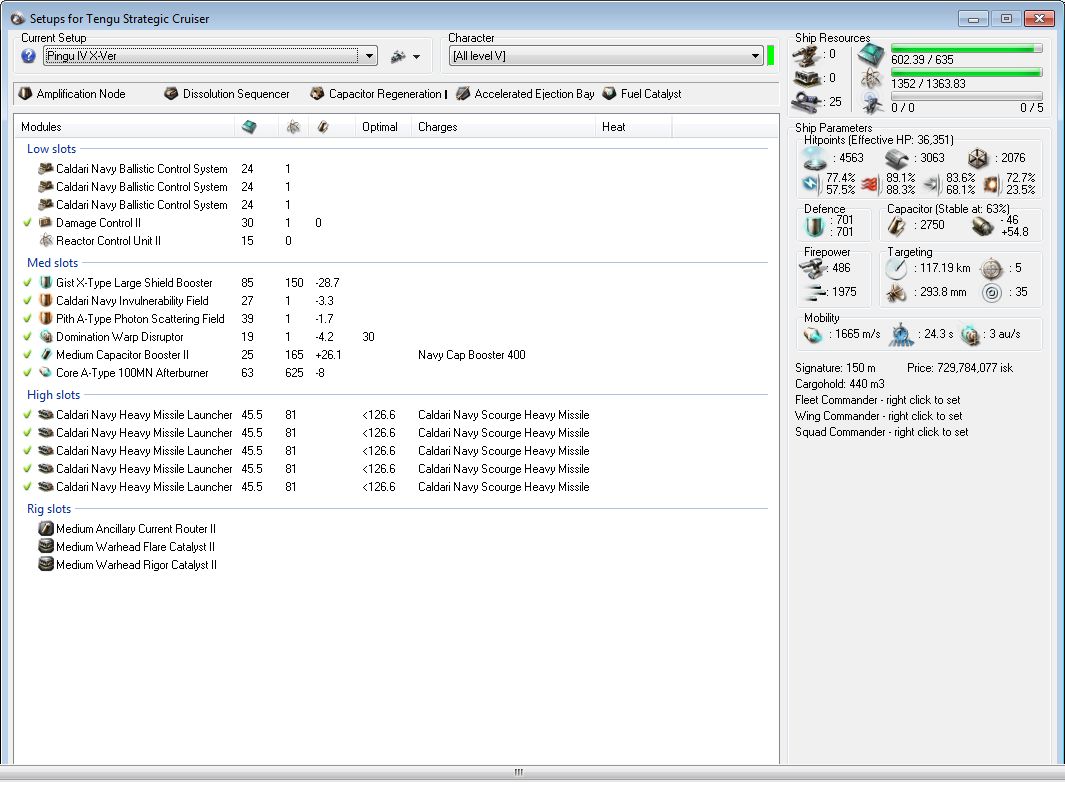
Task: Select the Medium Ancillary Current Router II rig
Action: [x=136, y=529]
